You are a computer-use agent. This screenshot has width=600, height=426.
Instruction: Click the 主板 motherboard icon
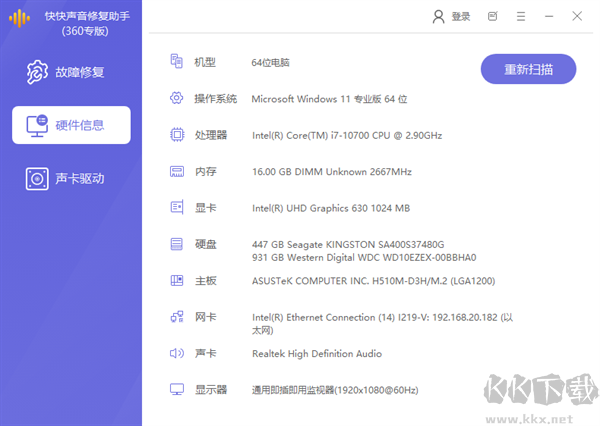tap(177, 281)
